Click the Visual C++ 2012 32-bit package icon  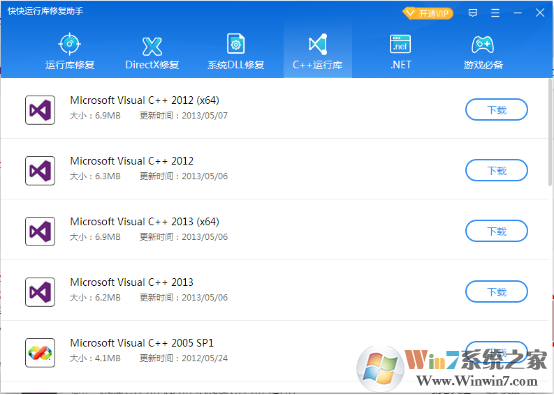[x=40, y=171]
